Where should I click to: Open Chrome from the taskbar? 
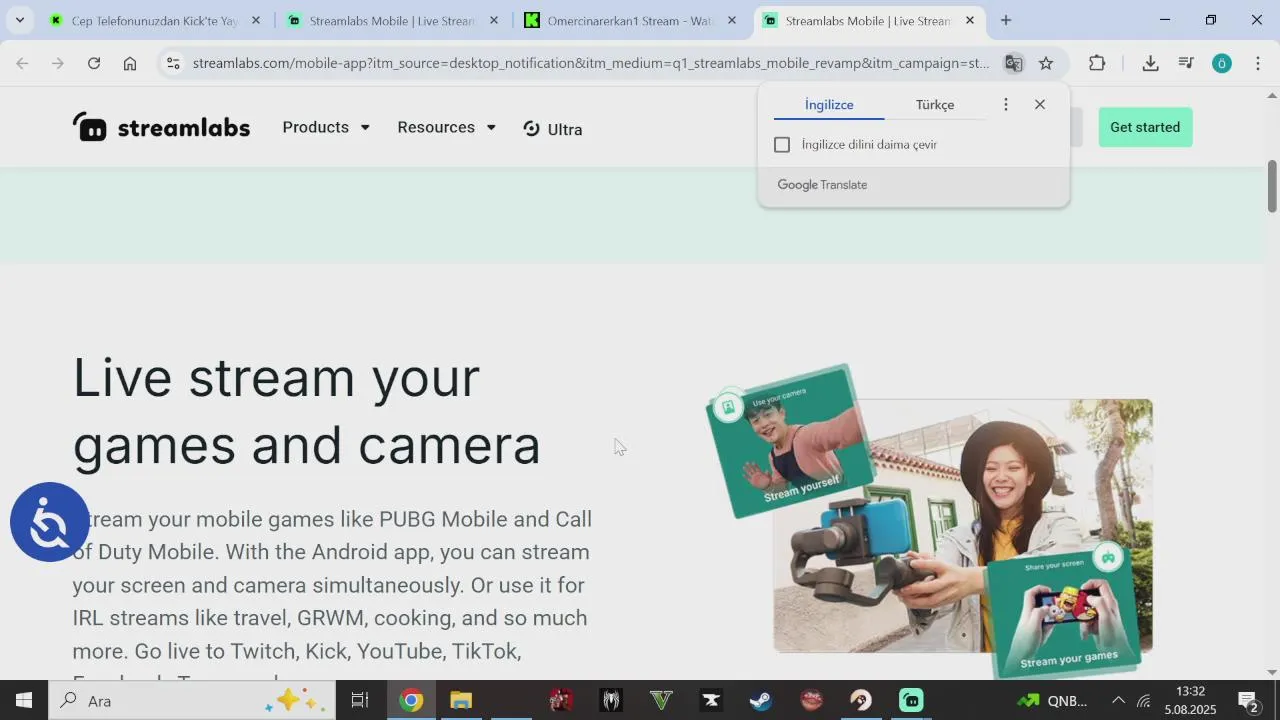click(x=411, y=700)
